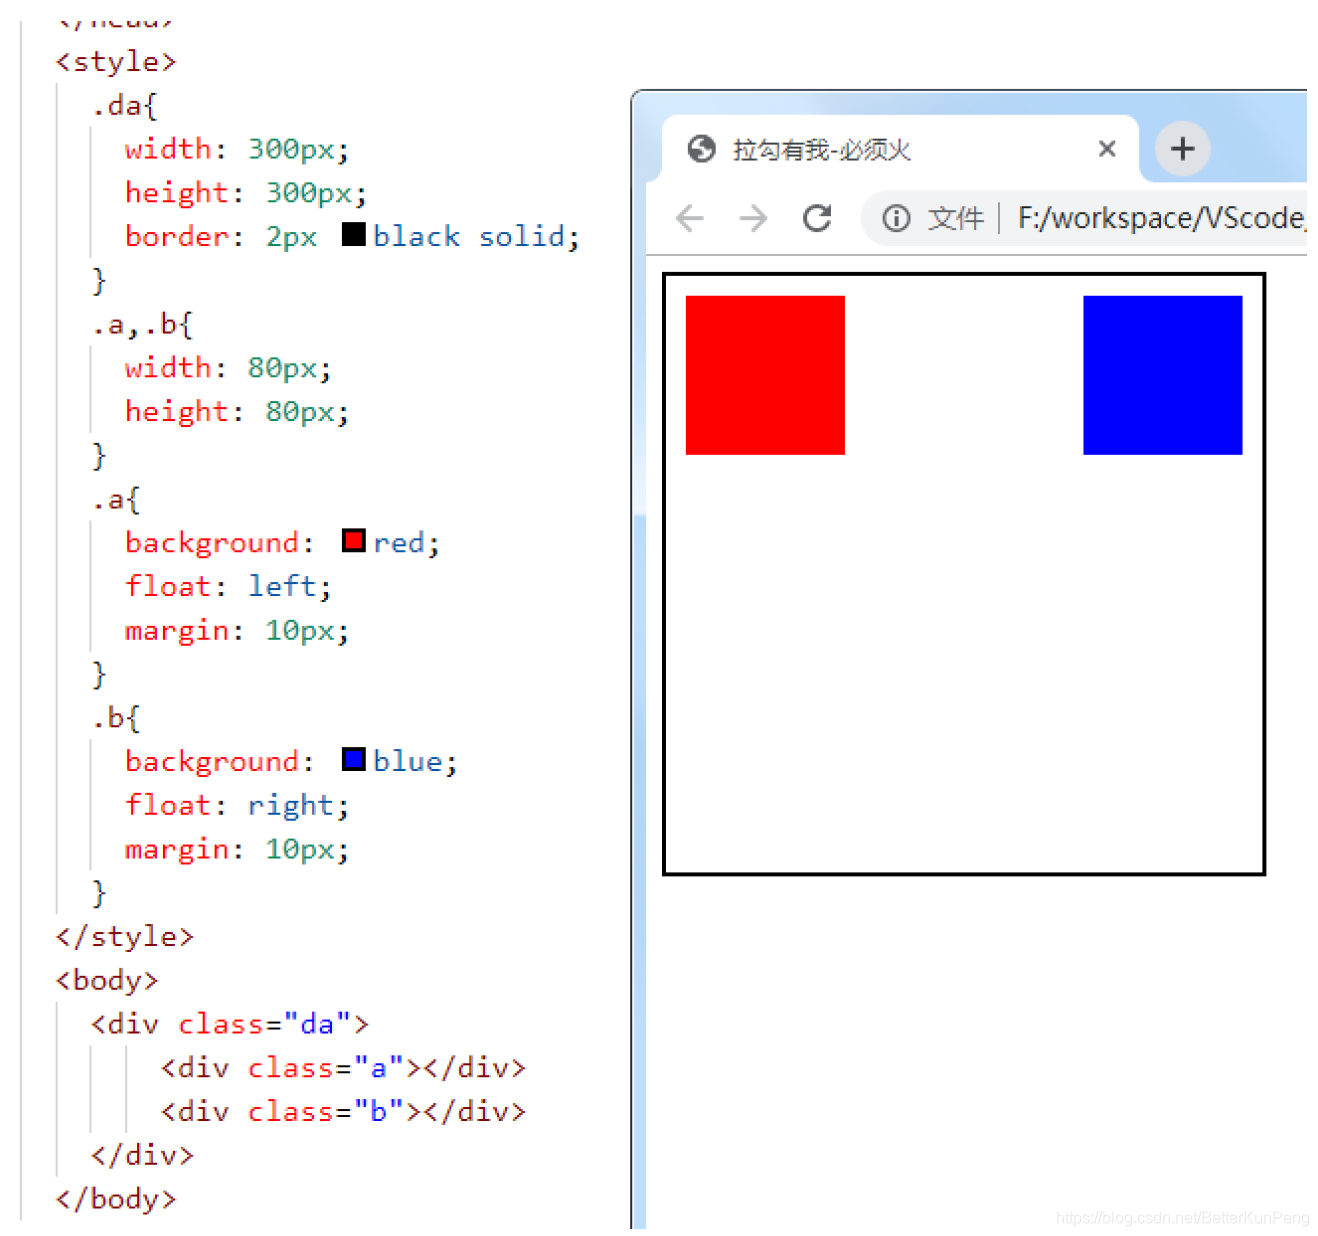Screen dimensions: 1318x1236
Task: Click the red square in browser page
Action: 765,375
